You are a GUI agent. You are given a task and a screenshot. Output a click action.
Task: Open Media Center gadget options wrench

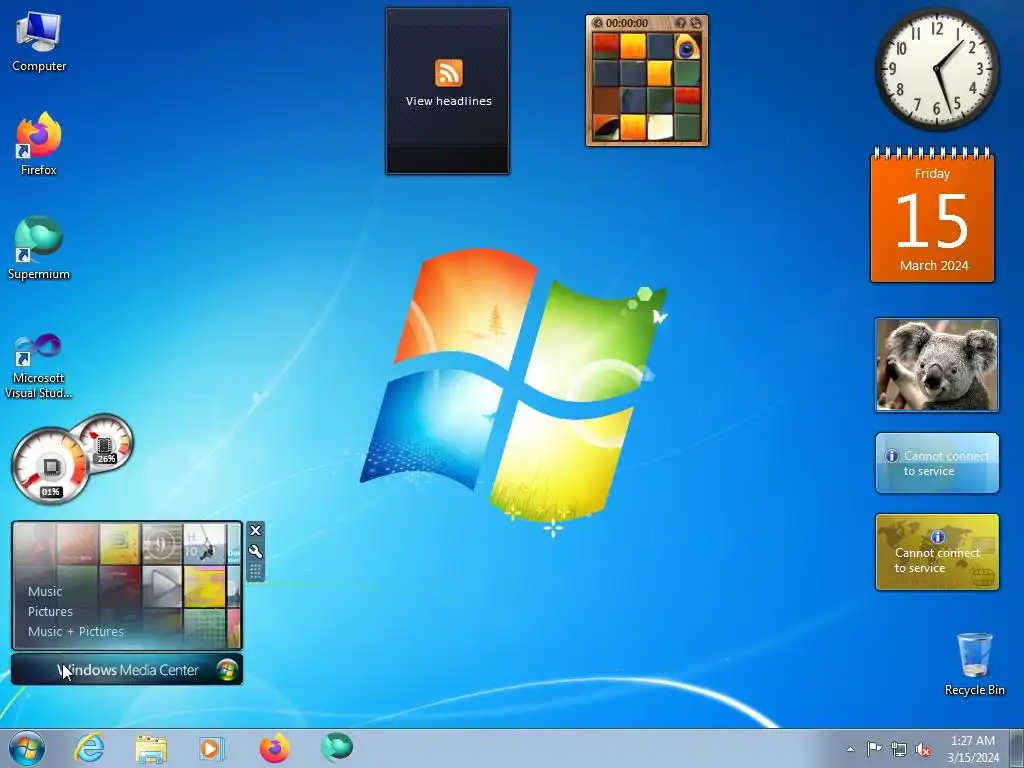(x=255, y=551)
